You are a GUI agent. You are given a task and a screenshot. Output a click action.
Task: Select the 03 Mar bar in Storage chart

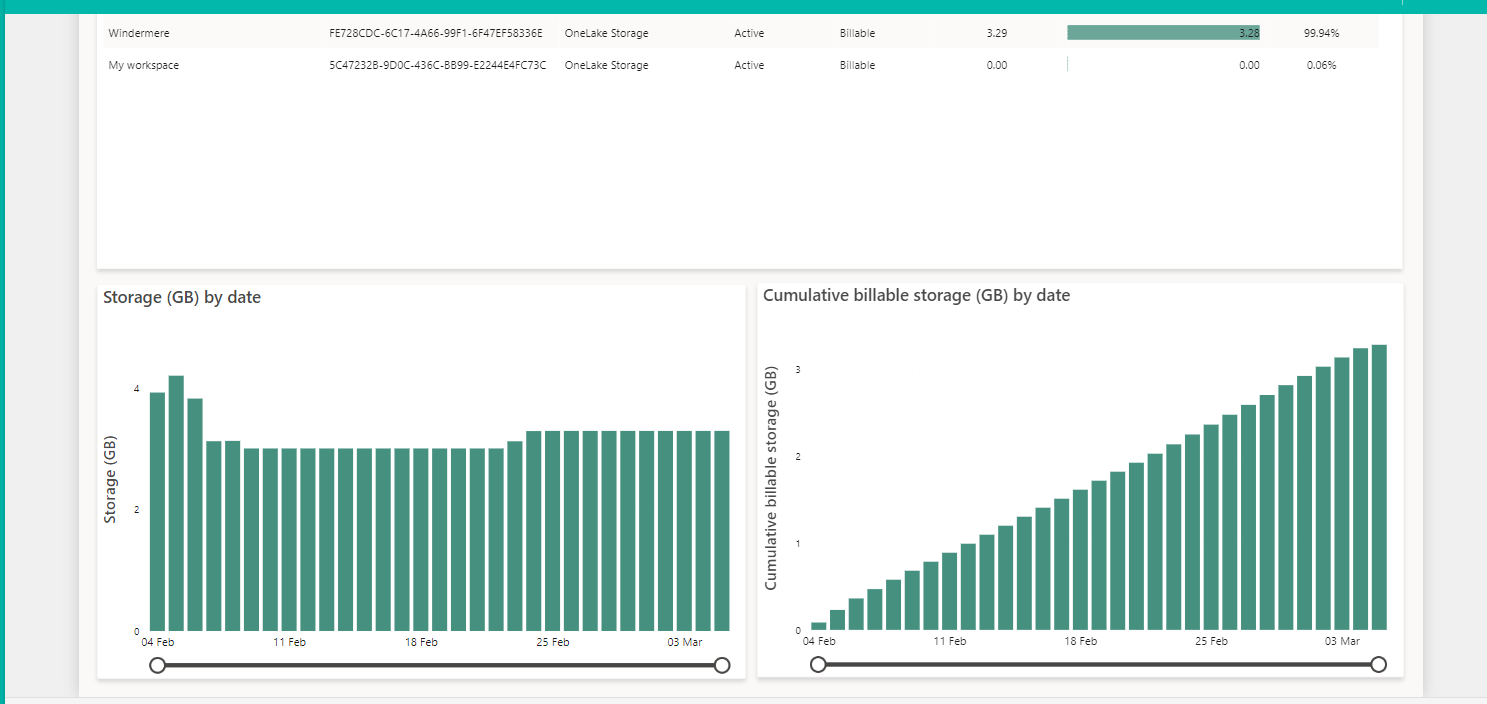[x=684, y=531]
